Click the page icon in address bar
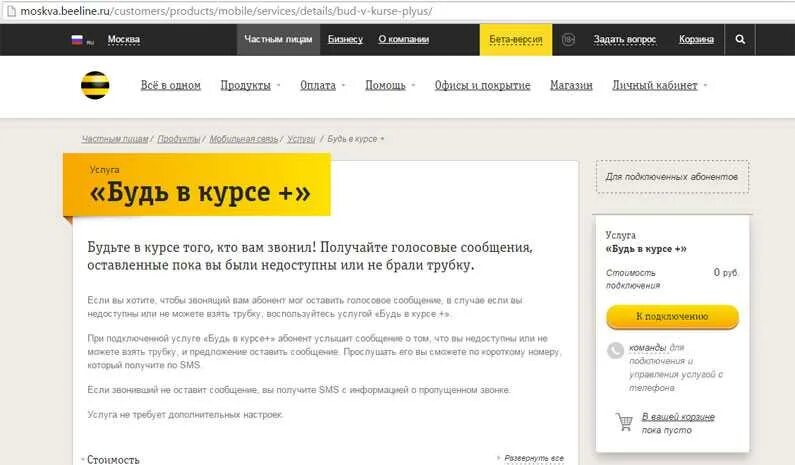Screen dimensions: 795x465 [10, 11]
